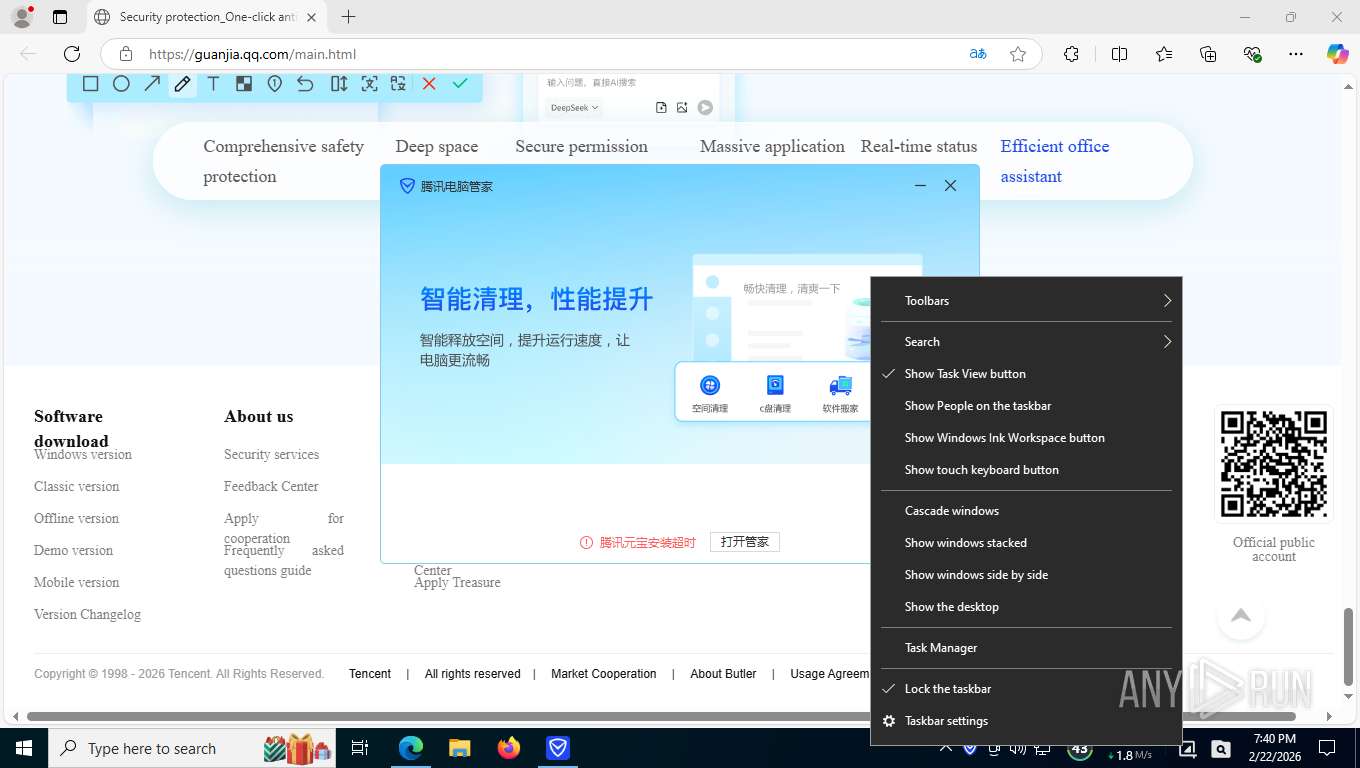Click the C盘清理 icon in installer
This screenshot has width=1360, height=768.
[775, 386]
